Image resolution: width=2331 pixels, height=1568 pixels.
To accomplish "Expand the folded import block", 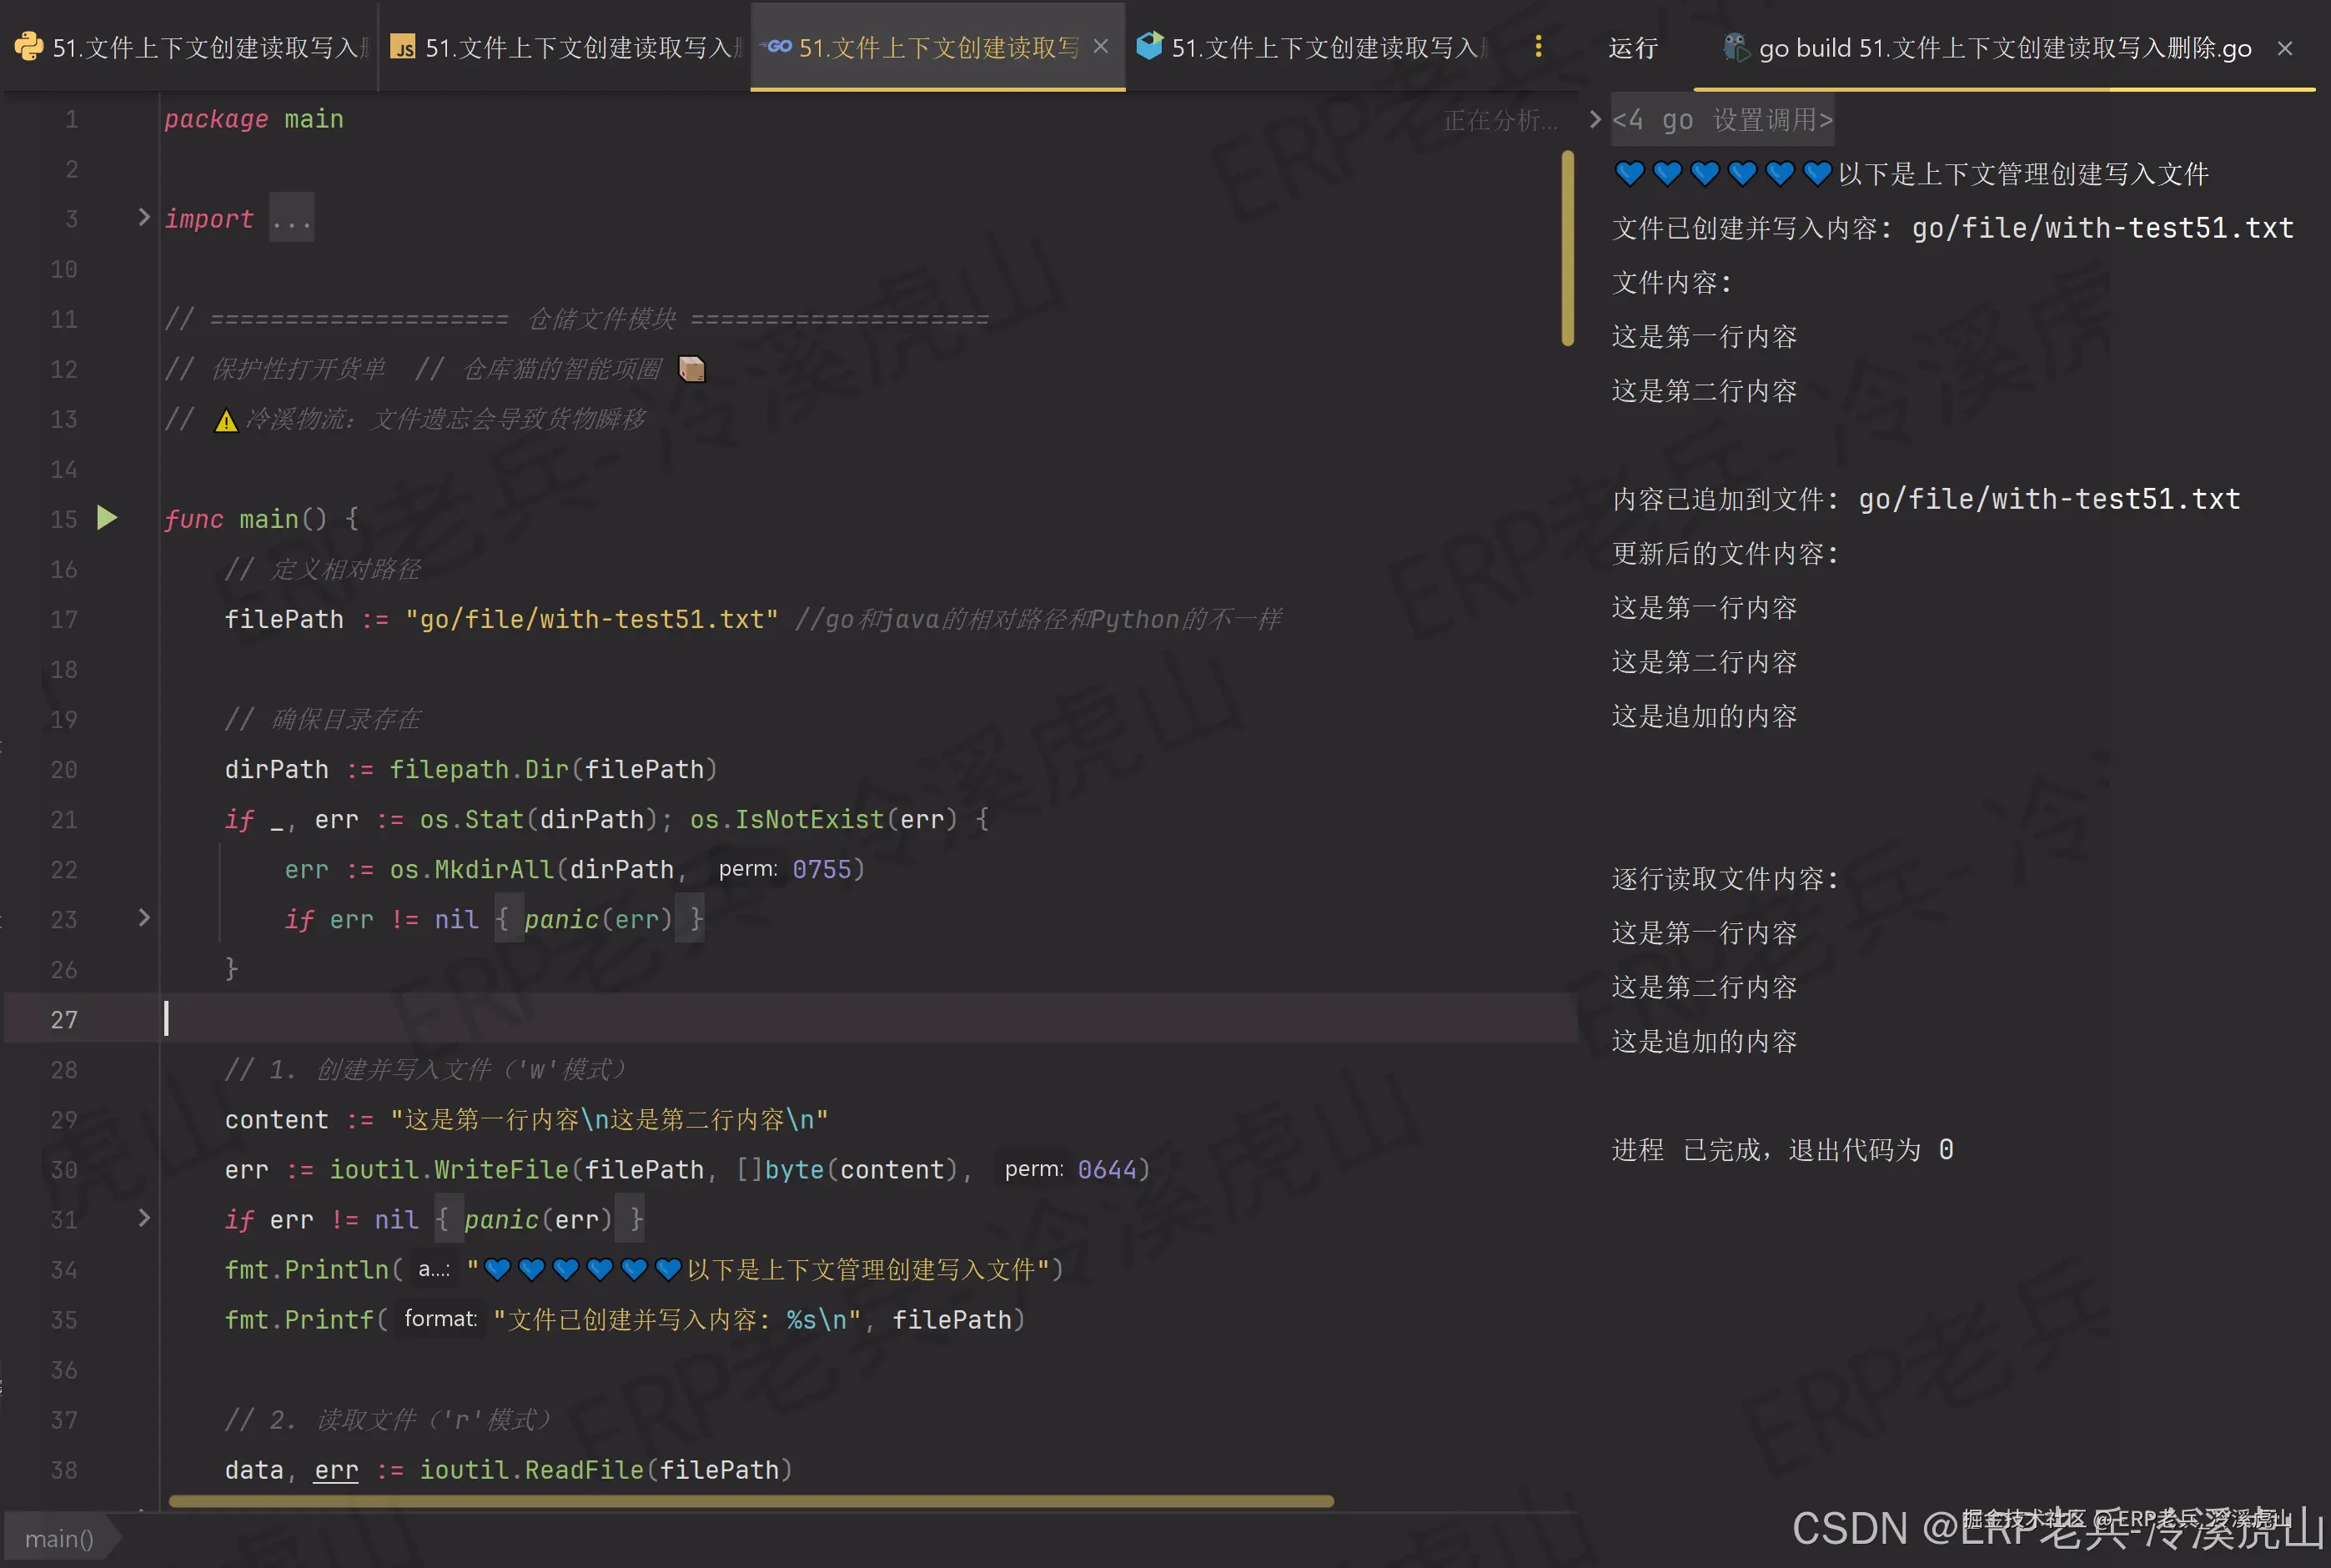I will tap(144, 217).
